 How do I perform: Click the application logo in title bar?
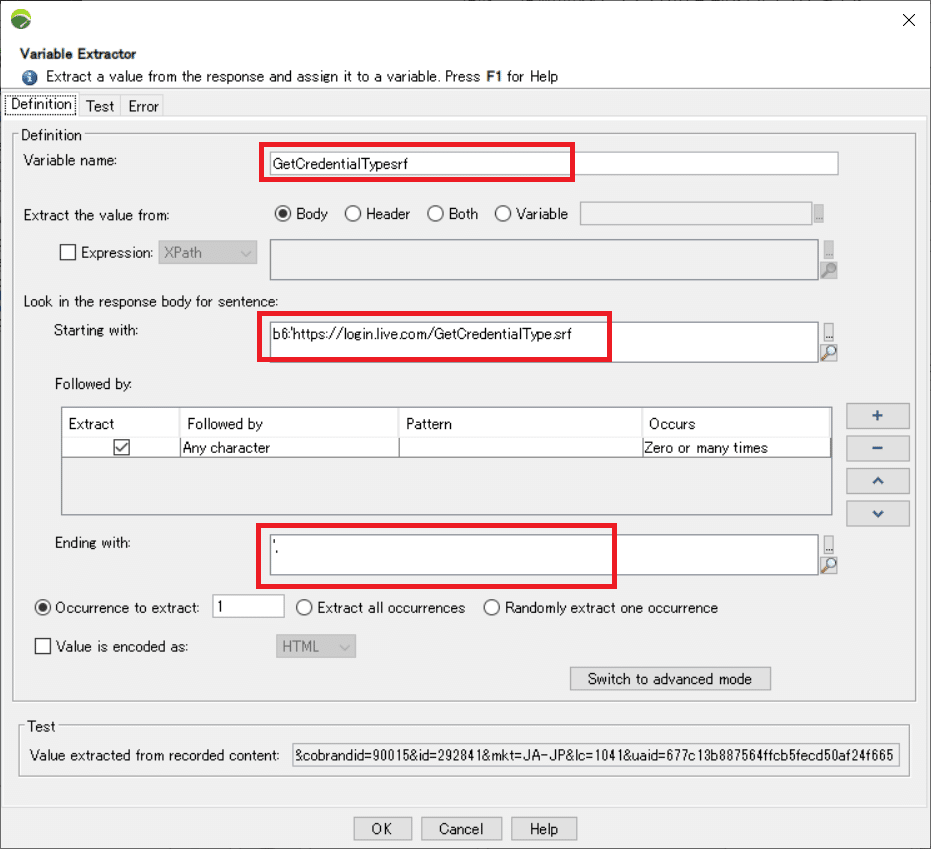pyautogui.click(x=21, y=19)
